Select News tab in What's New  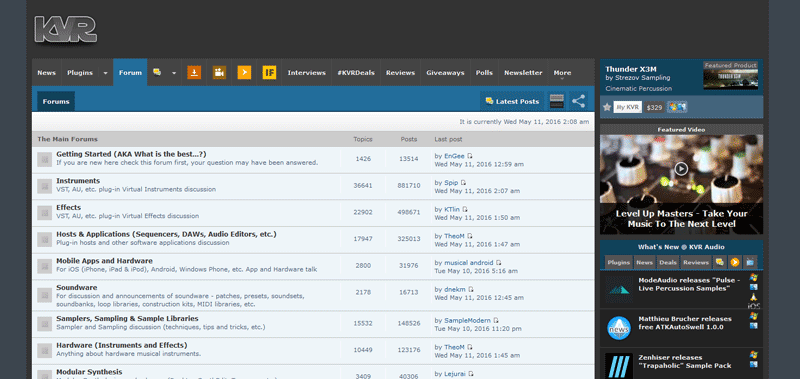pyautogui.click(x=644, y=262)
